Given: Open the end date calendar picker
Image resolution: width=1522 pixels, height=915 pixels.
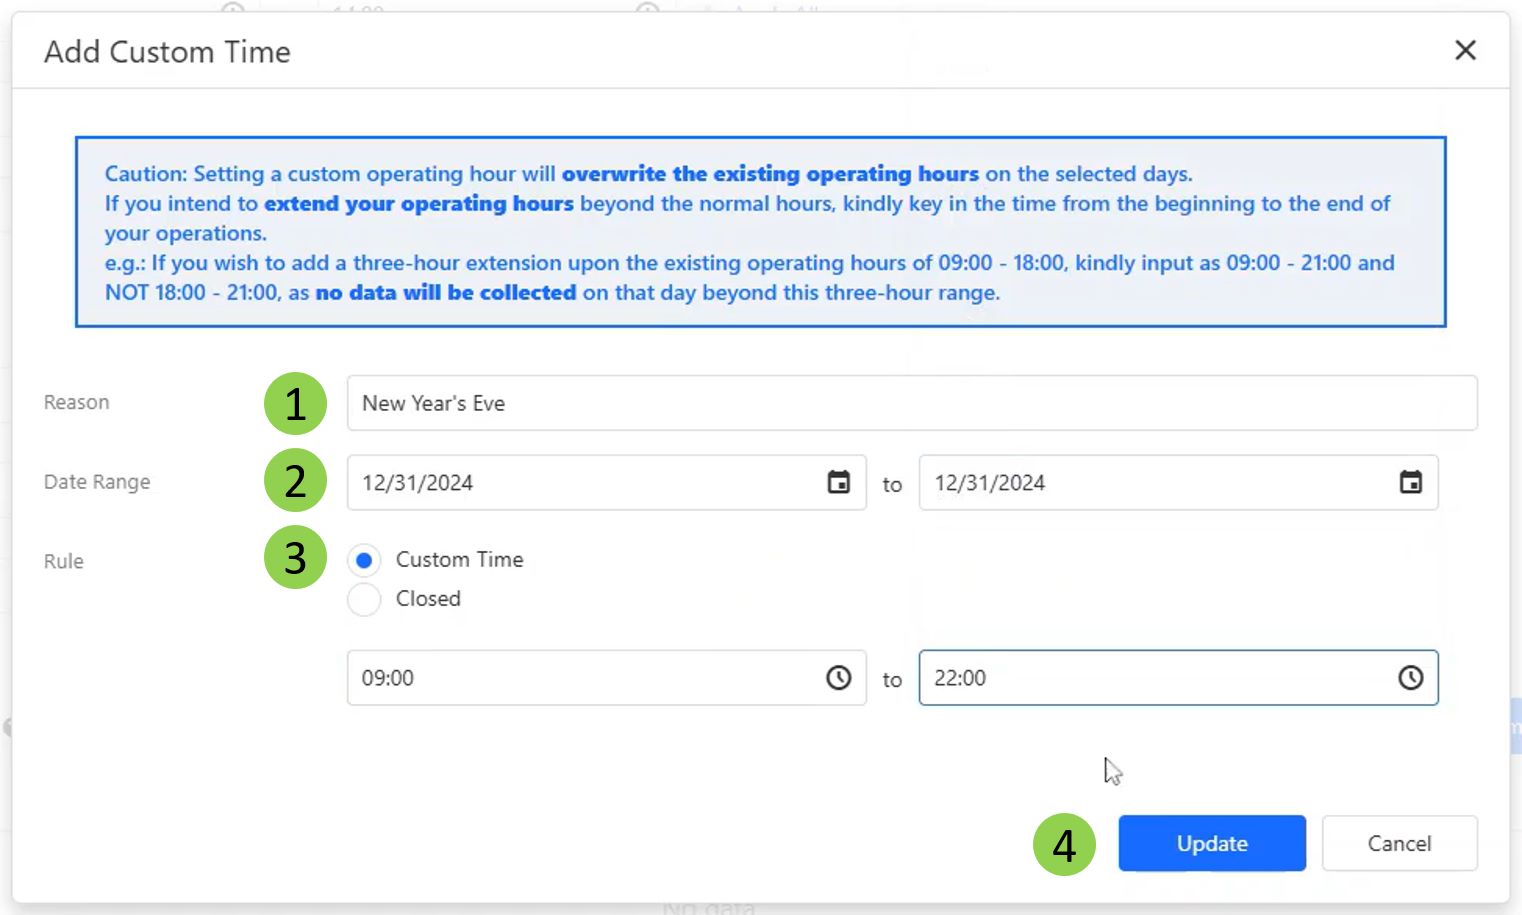Looking at the screenshot, I should 1410,483.
